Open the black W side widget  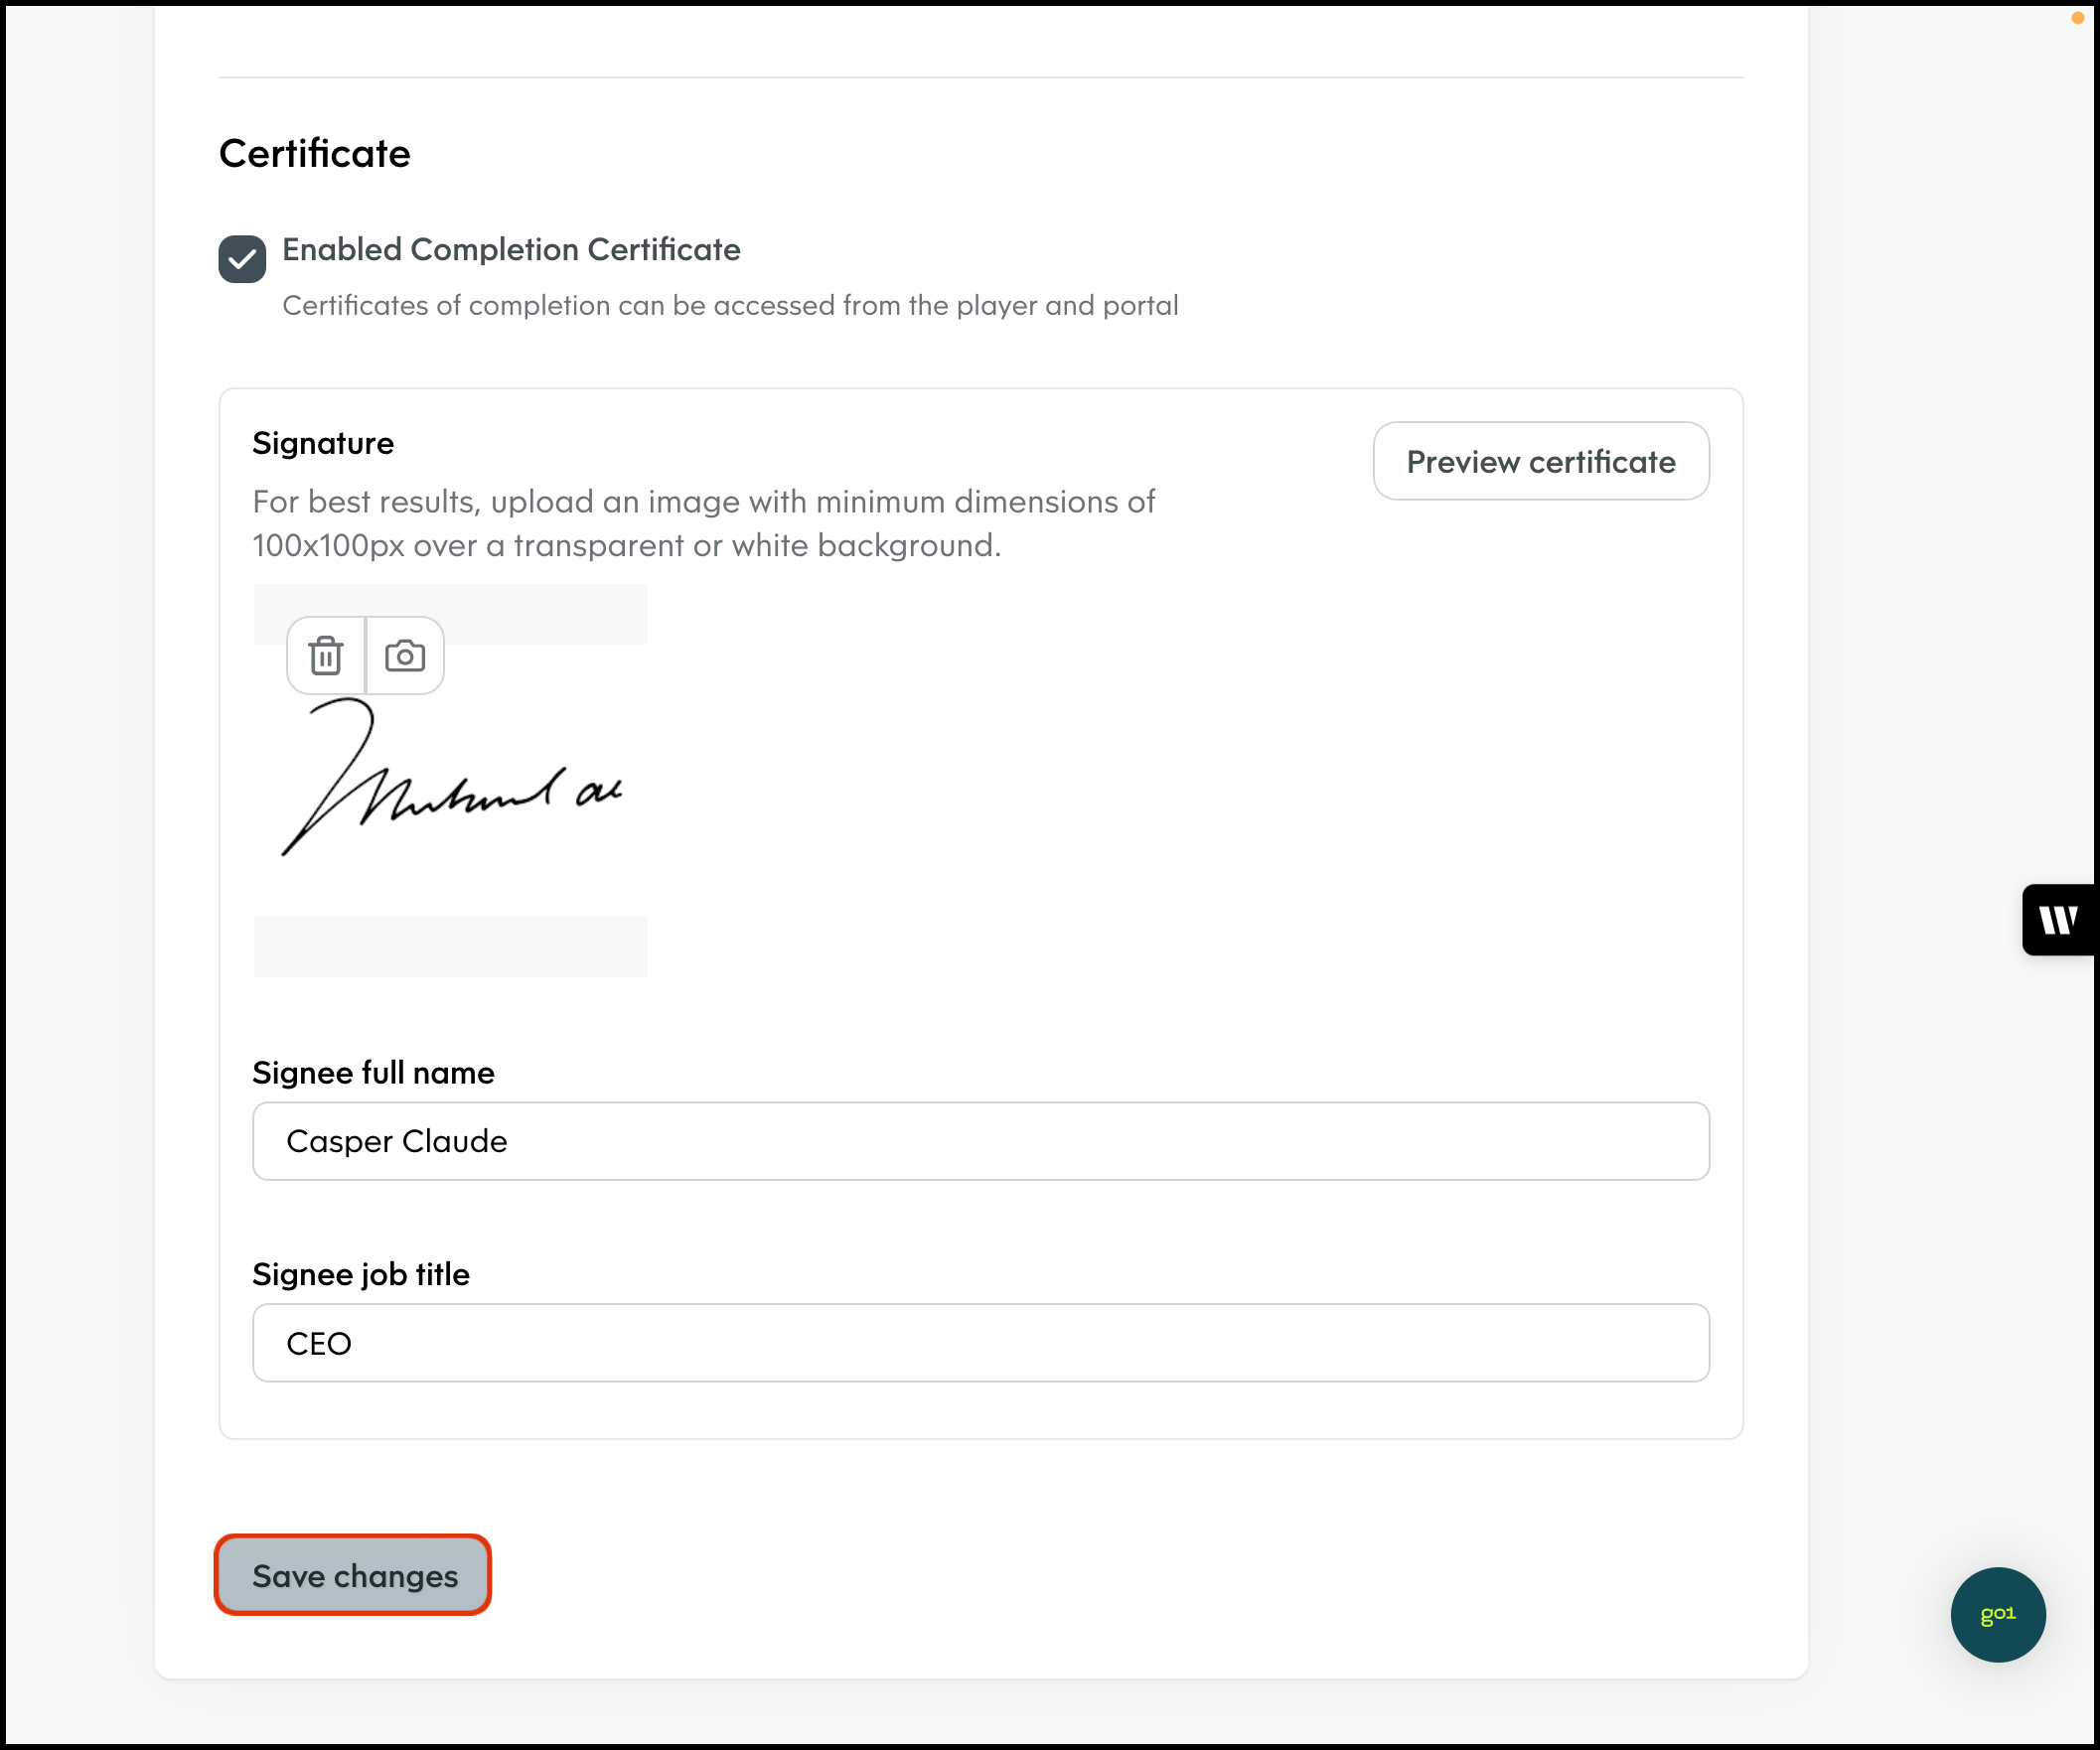2058,920
